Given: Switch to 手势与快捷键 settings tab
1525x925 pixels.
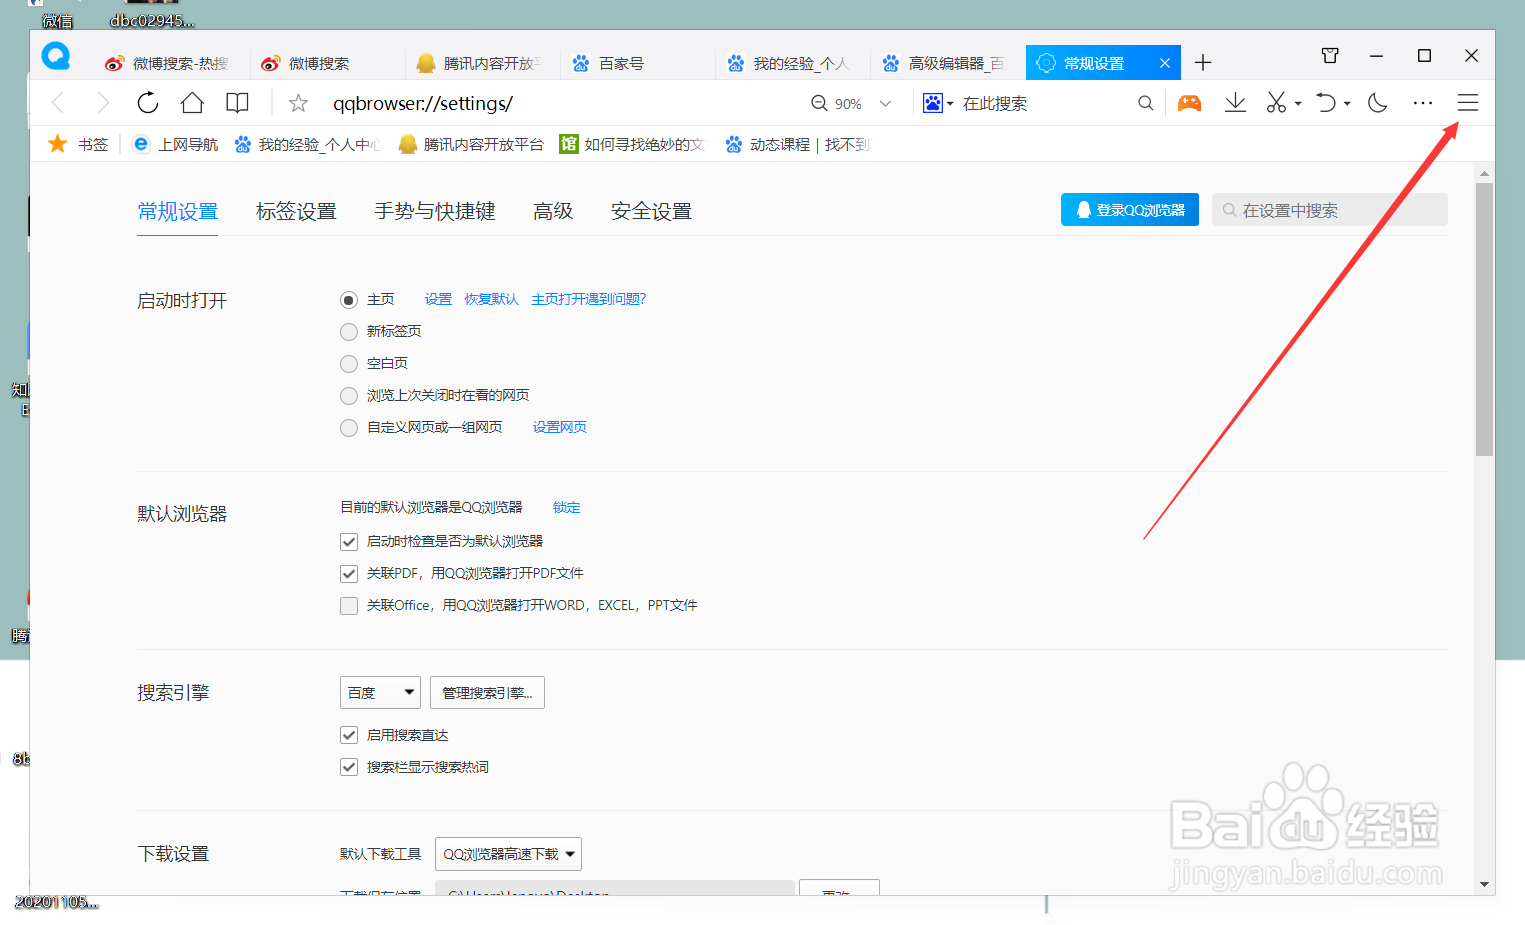Looking at the screenshot, I should point(435,211).
